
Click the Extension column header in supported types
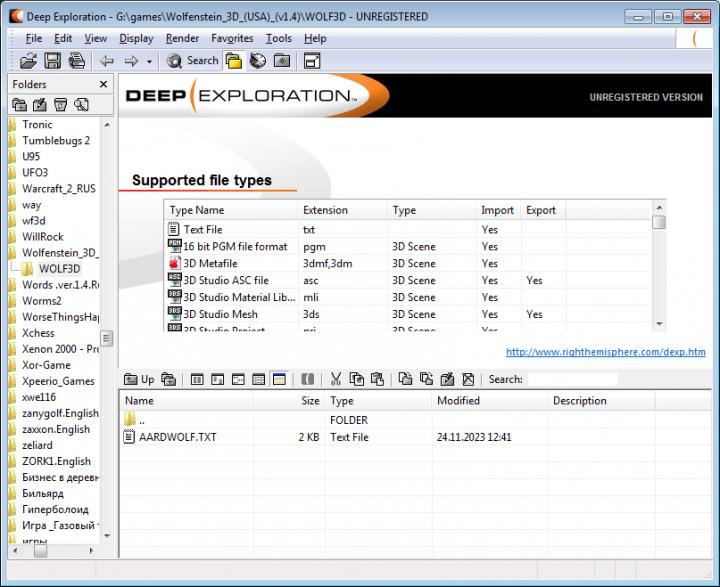tap(342, 210)
